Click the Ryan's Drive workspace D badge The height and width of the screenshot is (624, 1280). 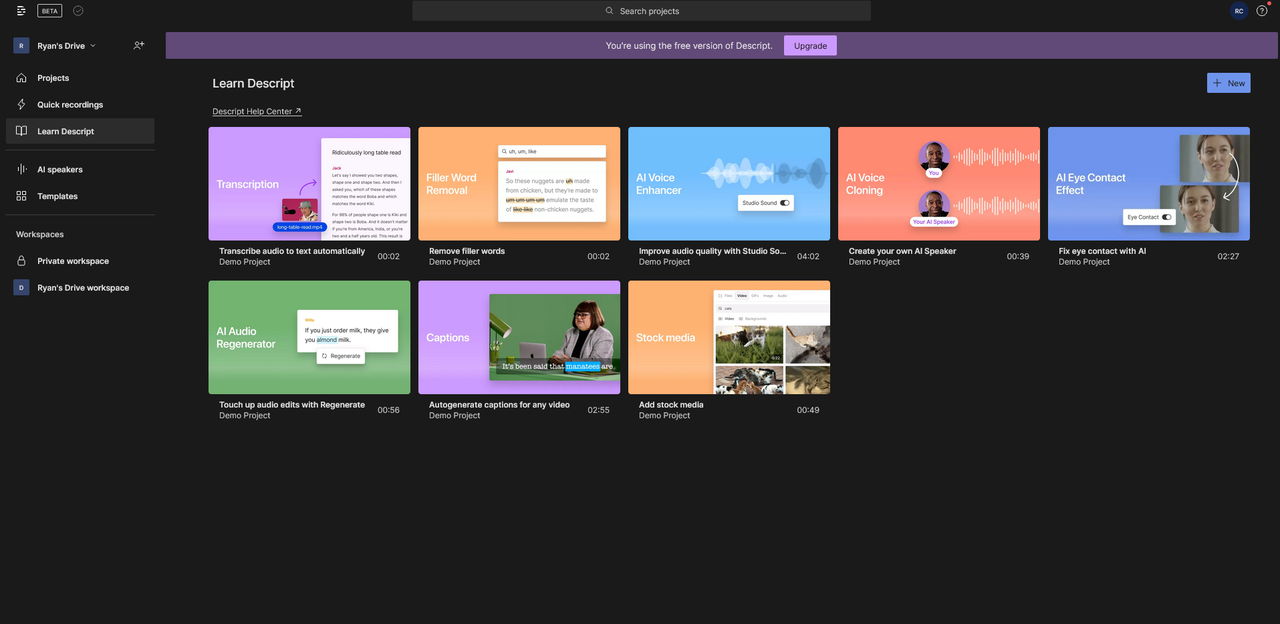21,288
